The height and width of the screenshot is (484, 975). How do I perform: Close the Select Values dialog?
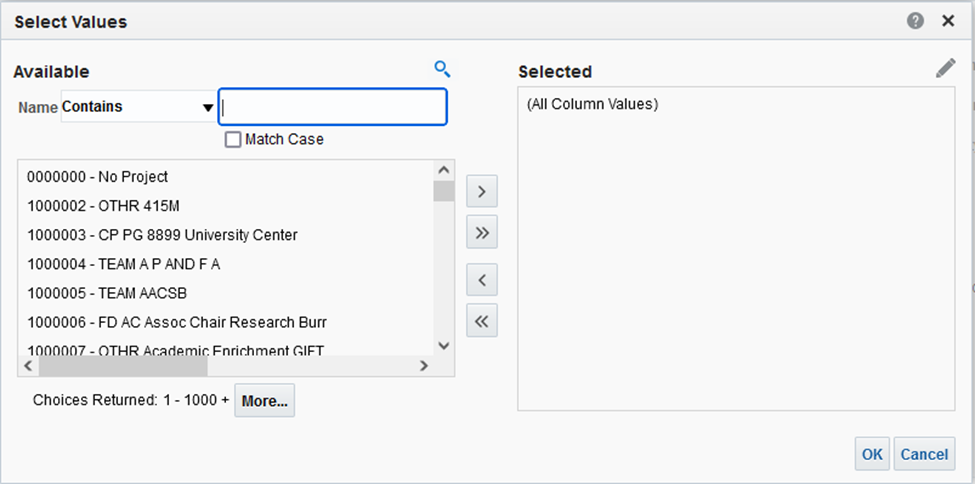(948, 20)
